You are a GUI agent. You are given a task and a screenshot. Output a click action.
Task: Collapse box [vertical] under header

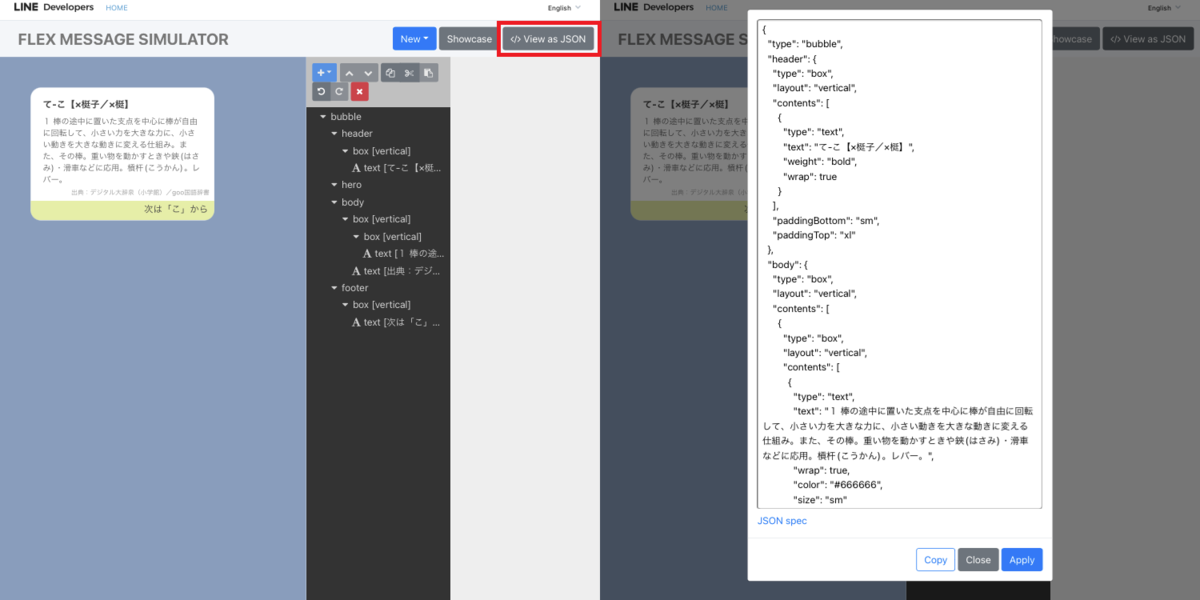[344, 151]
